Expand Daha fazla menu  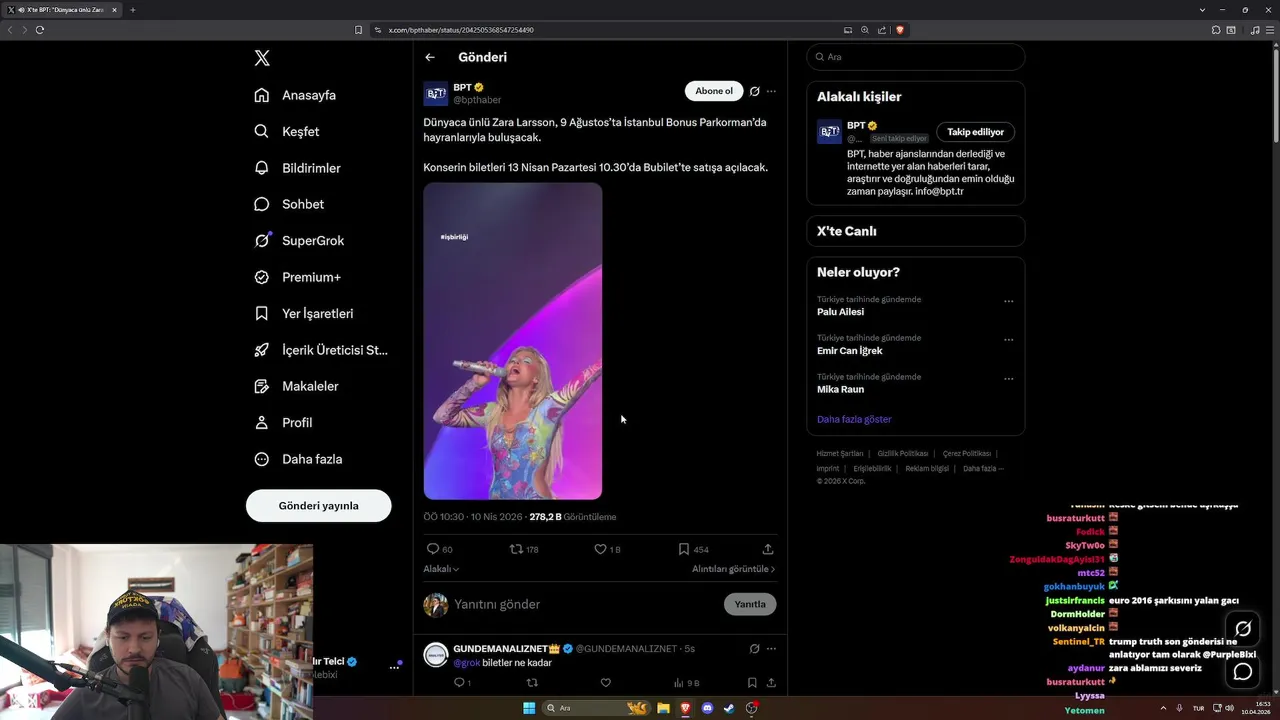click(298, 459)
